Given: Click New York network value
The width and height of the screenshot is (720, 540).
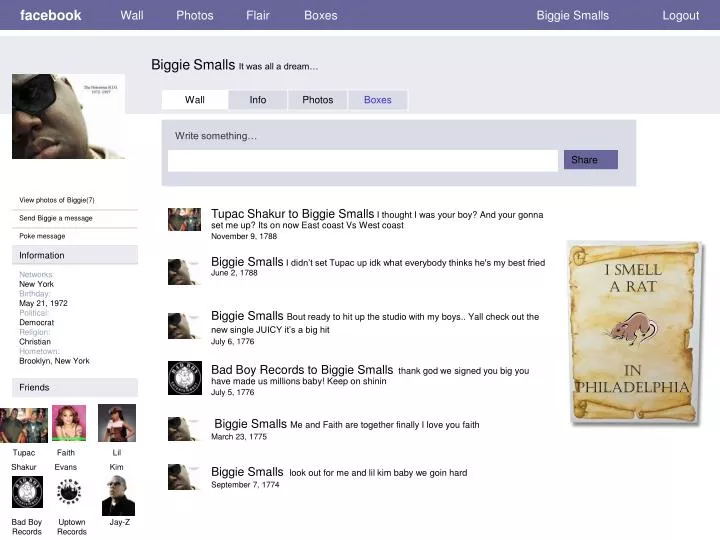Looking at the screenshot, I should pos(36,284).
